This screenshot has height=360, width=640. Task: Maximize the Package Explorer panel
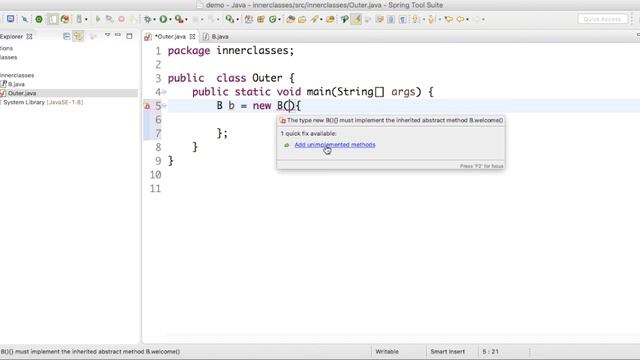pos(129,36)
